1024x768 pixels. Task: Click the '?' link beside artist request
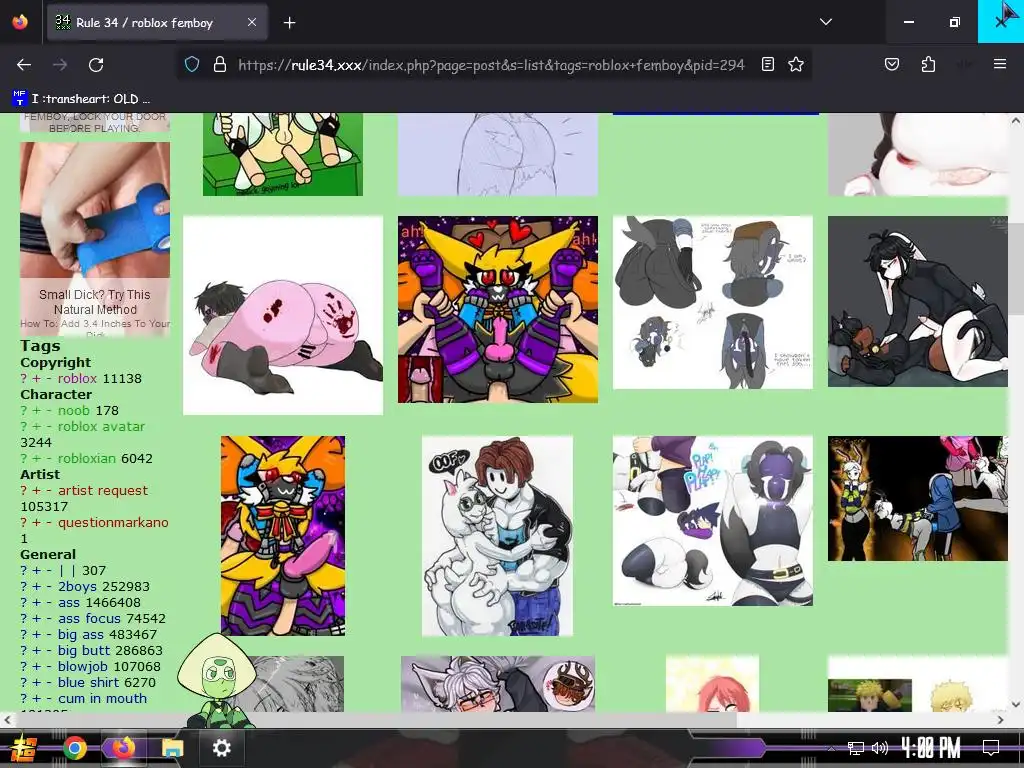24,490
